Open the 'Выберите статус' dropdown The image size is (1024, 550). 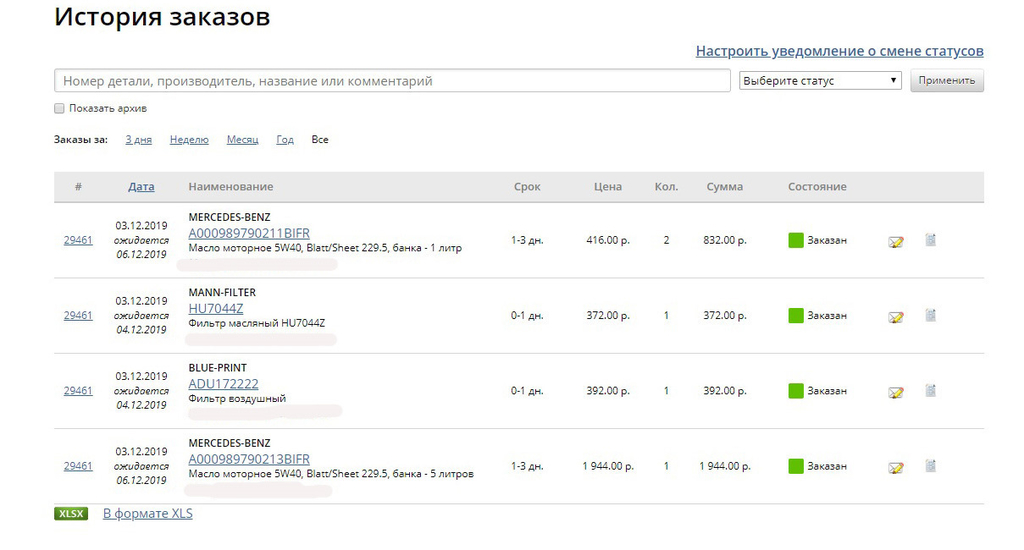820,80
